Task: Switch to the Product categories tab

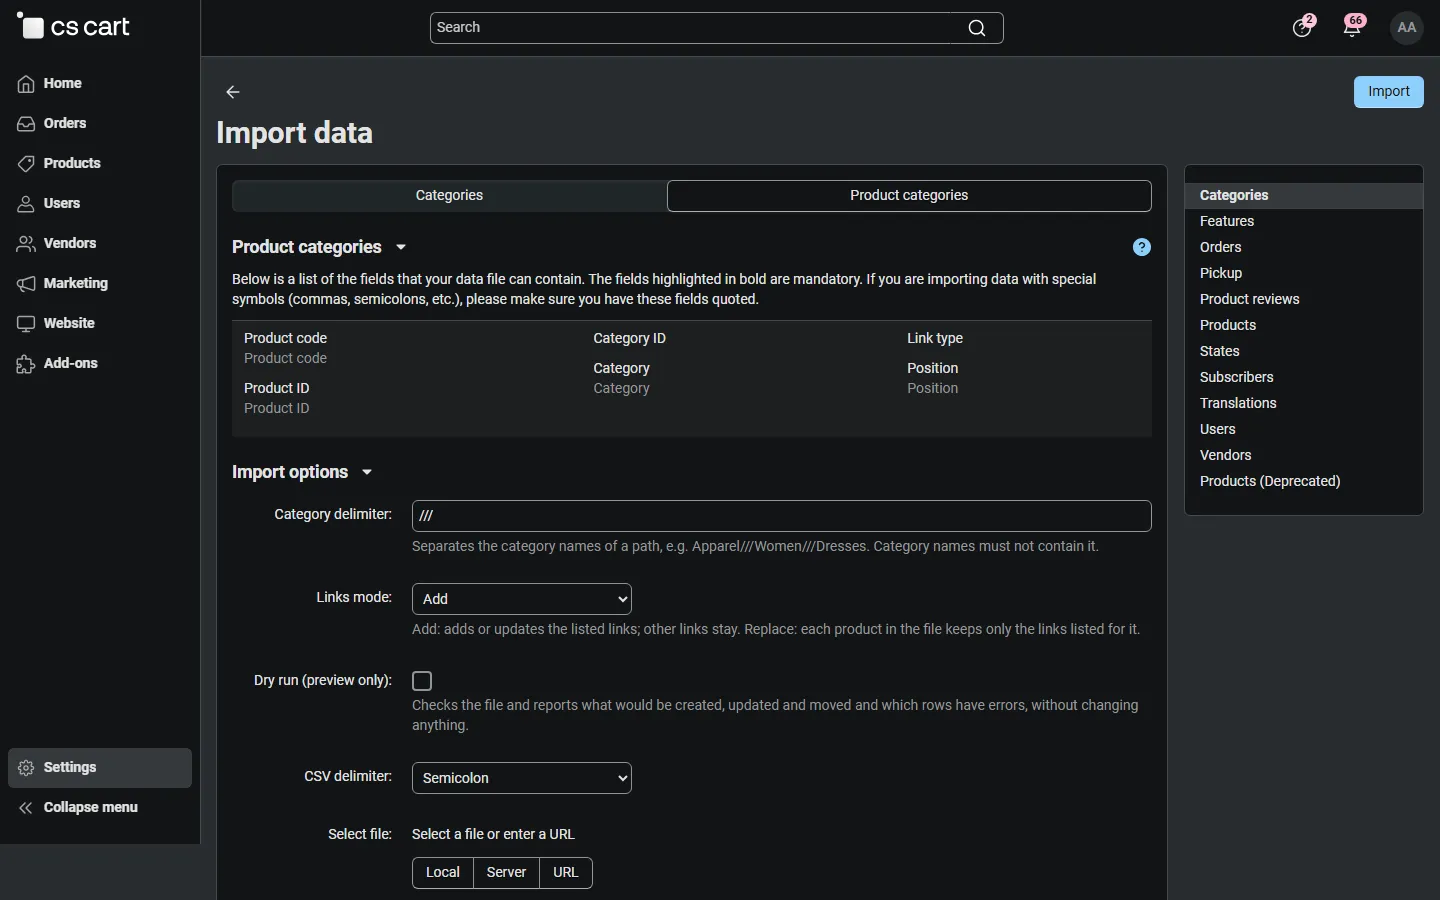Action: pyautogui.click(x=909, y=196)
